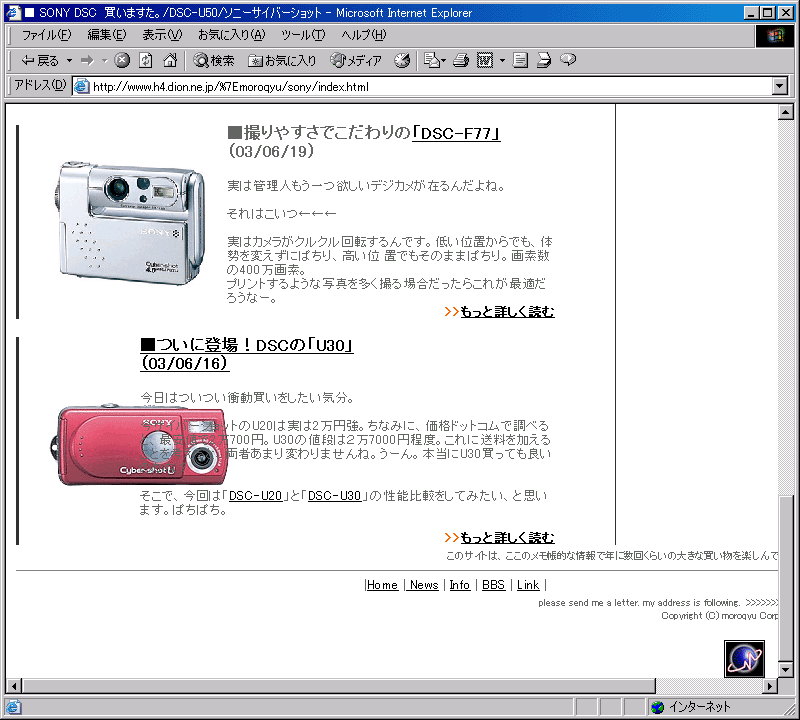800x720 pixels.
Task: Go to Home footer link
Action: coord(382,585)
